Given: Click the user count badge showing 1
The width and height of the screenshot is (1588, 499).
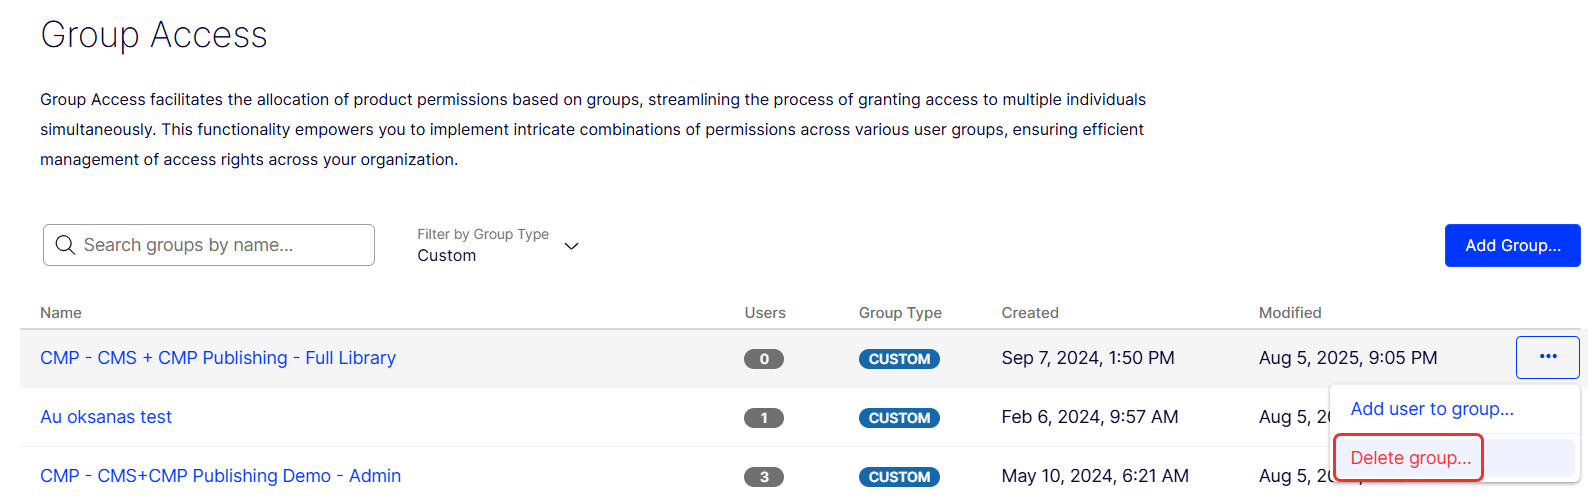Looking at the screenshot, I should (x=763, y=418).
